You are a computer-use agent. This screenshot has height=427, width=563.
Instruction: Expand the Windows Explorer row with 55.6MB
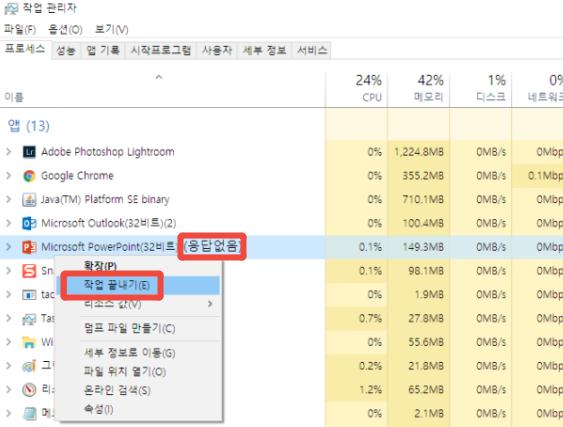point(9,342)
